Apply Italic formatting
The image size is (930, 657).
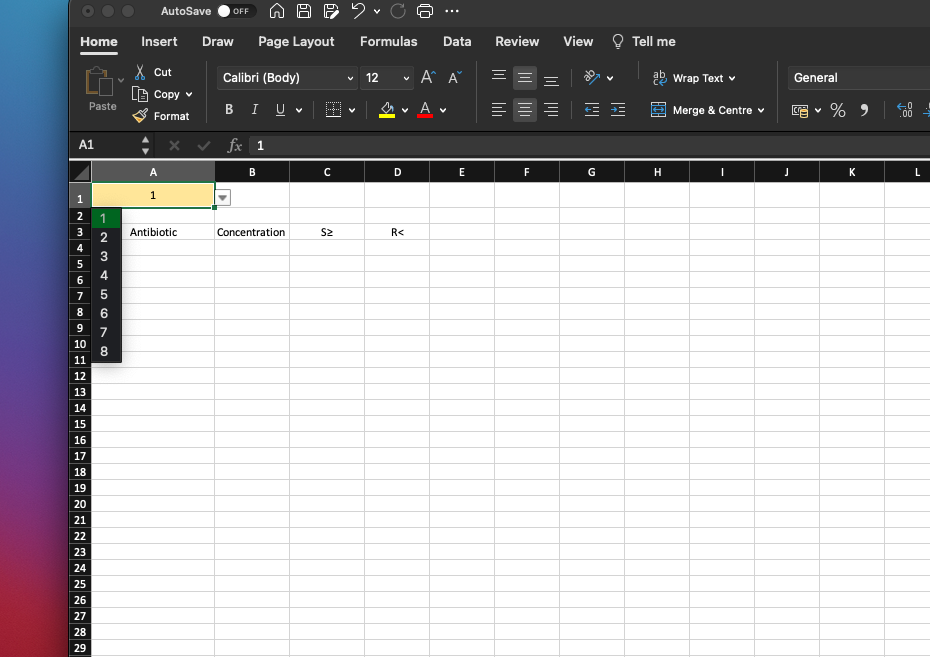click(254, 110)
